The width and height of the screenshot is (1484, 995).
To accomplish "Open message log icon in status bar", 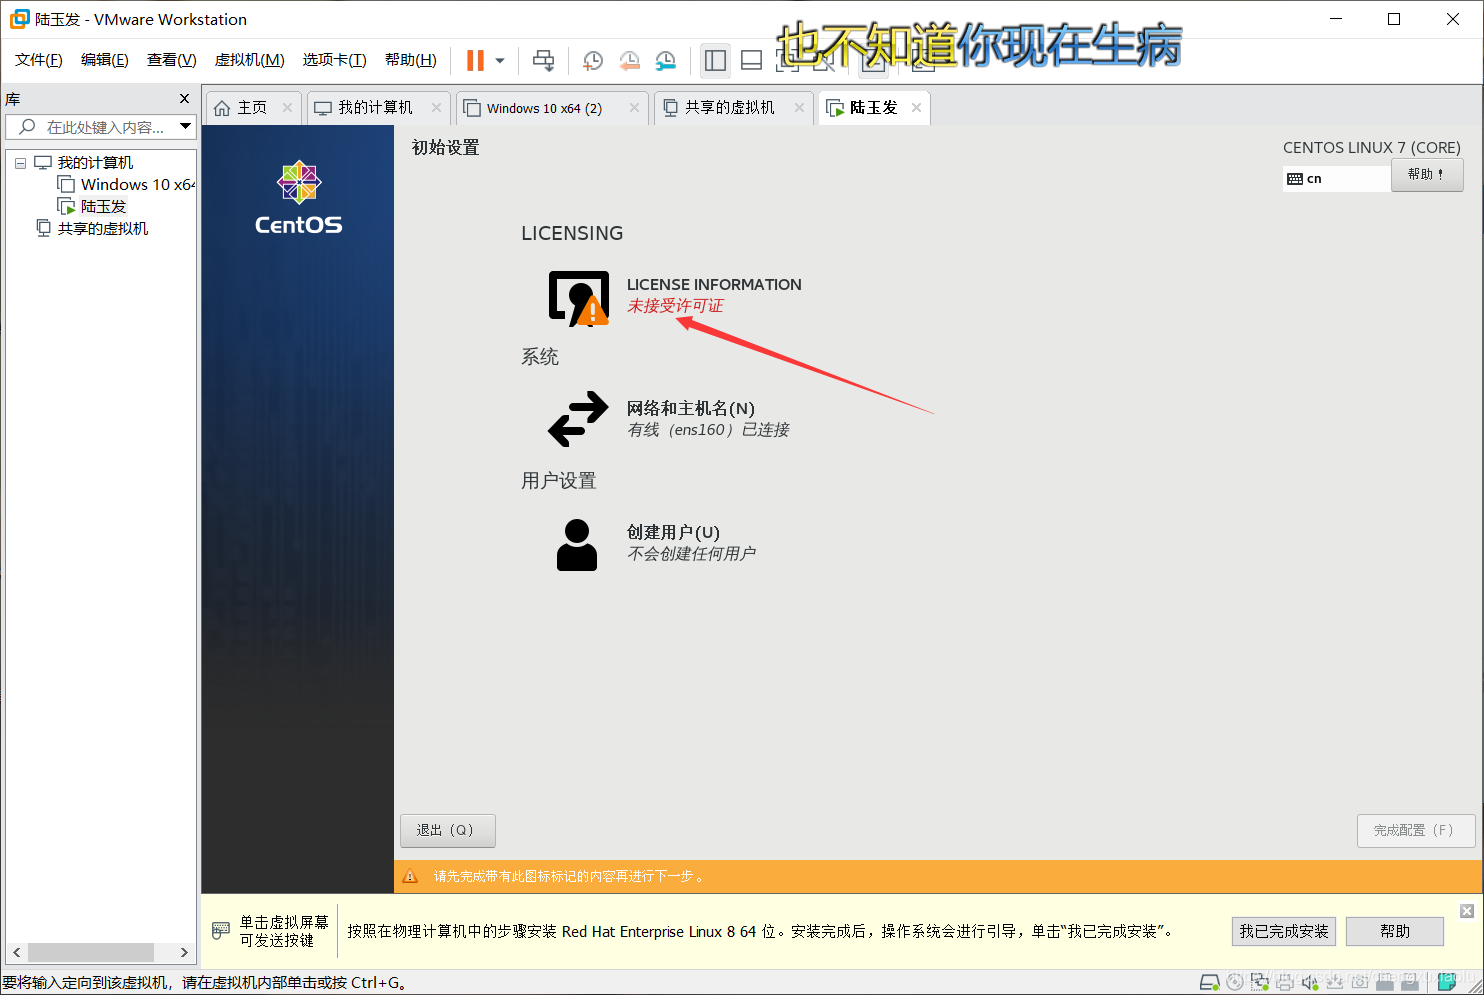I will pos(1446,982).
